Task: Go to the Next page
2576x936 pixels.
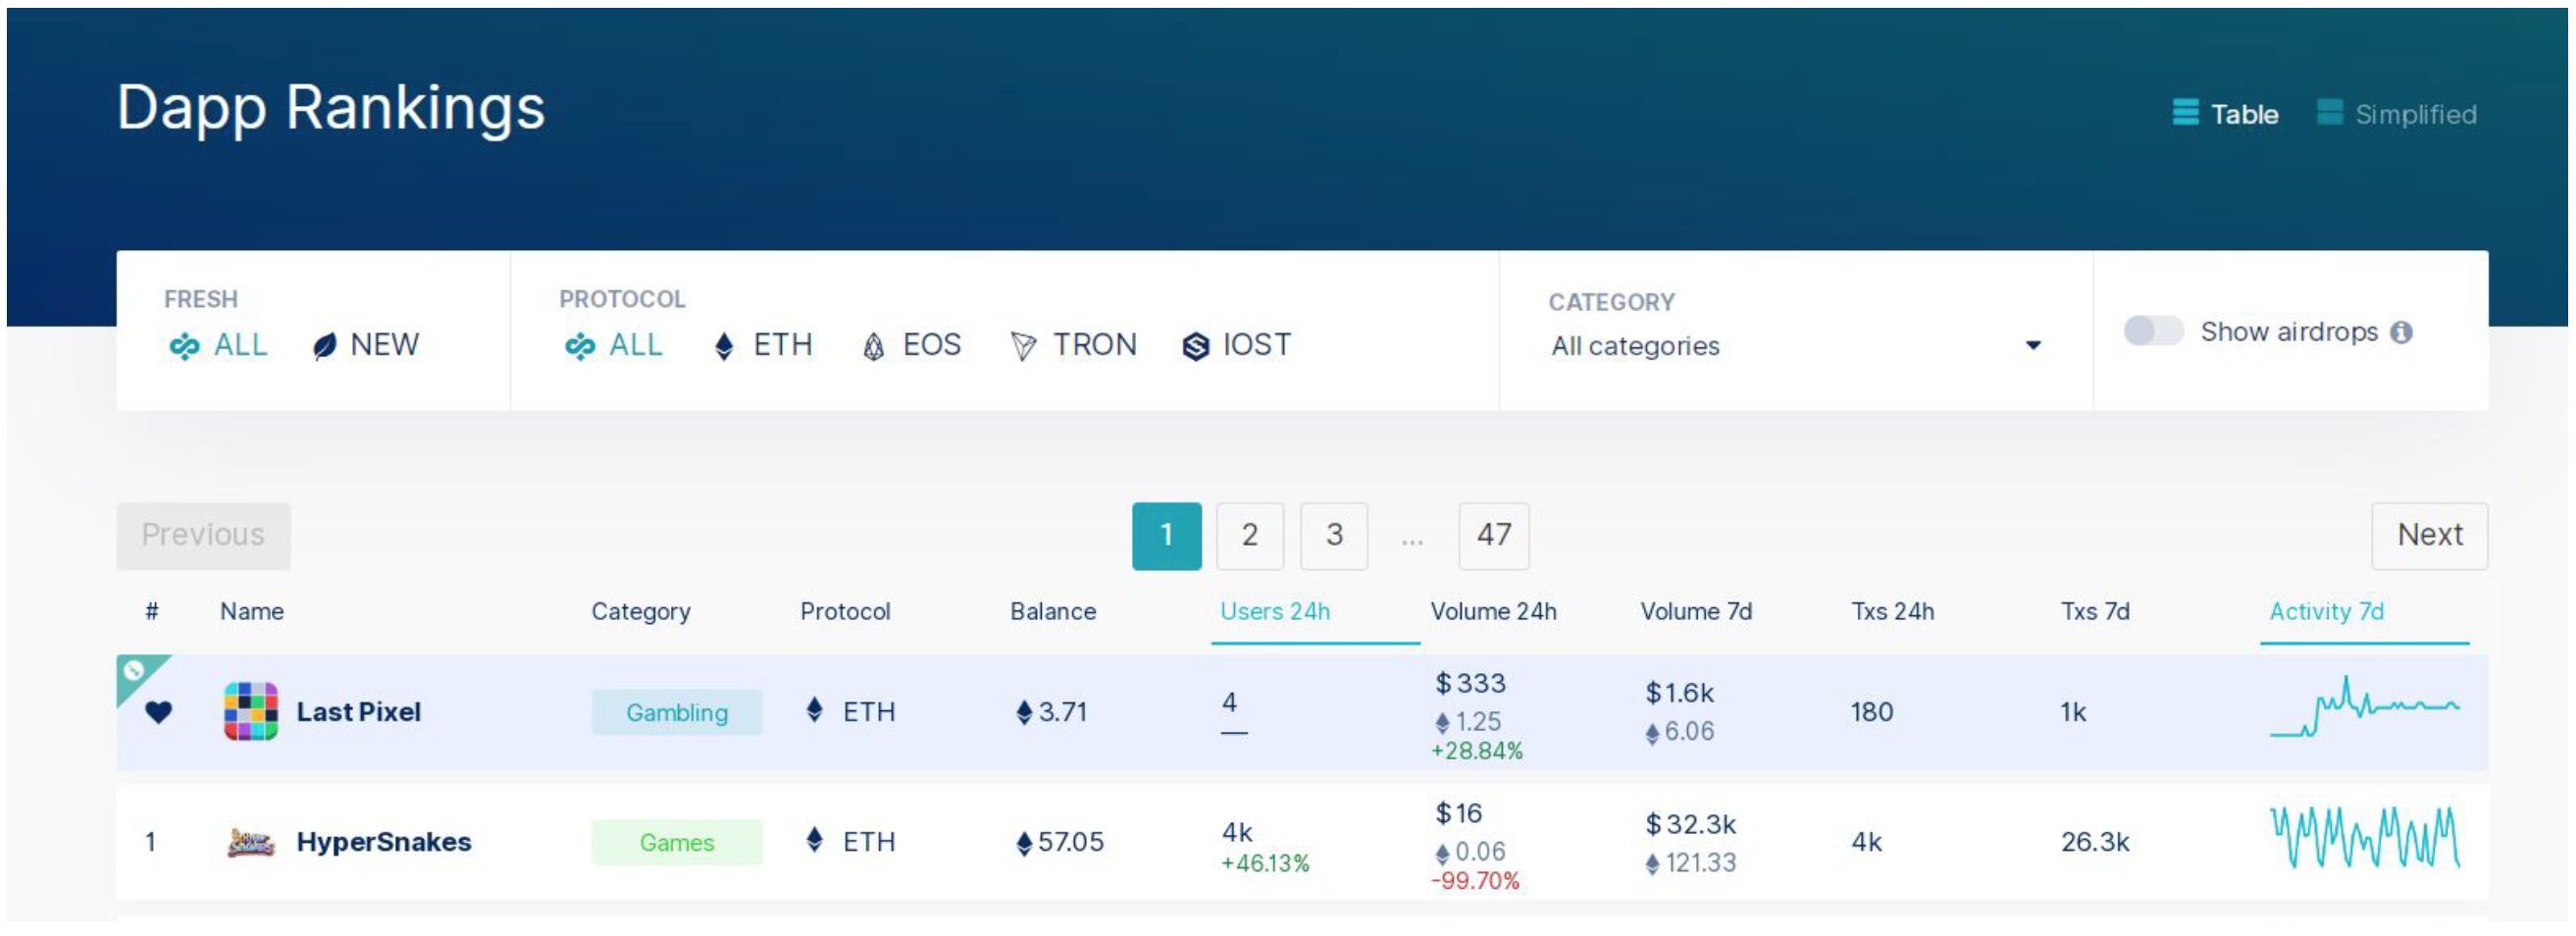Action: 2428,535
